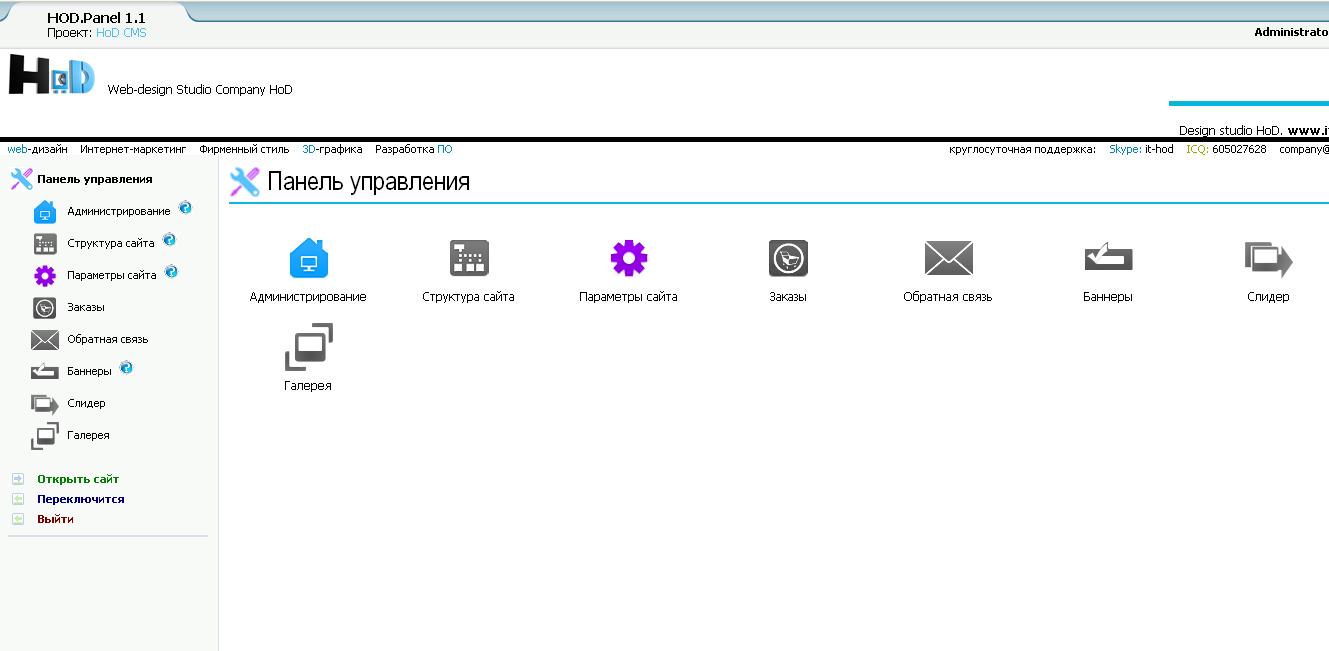Click the sidebar Структура сайта text link
This screenshot has width=1329, height=651.
(x=111, y=243)
